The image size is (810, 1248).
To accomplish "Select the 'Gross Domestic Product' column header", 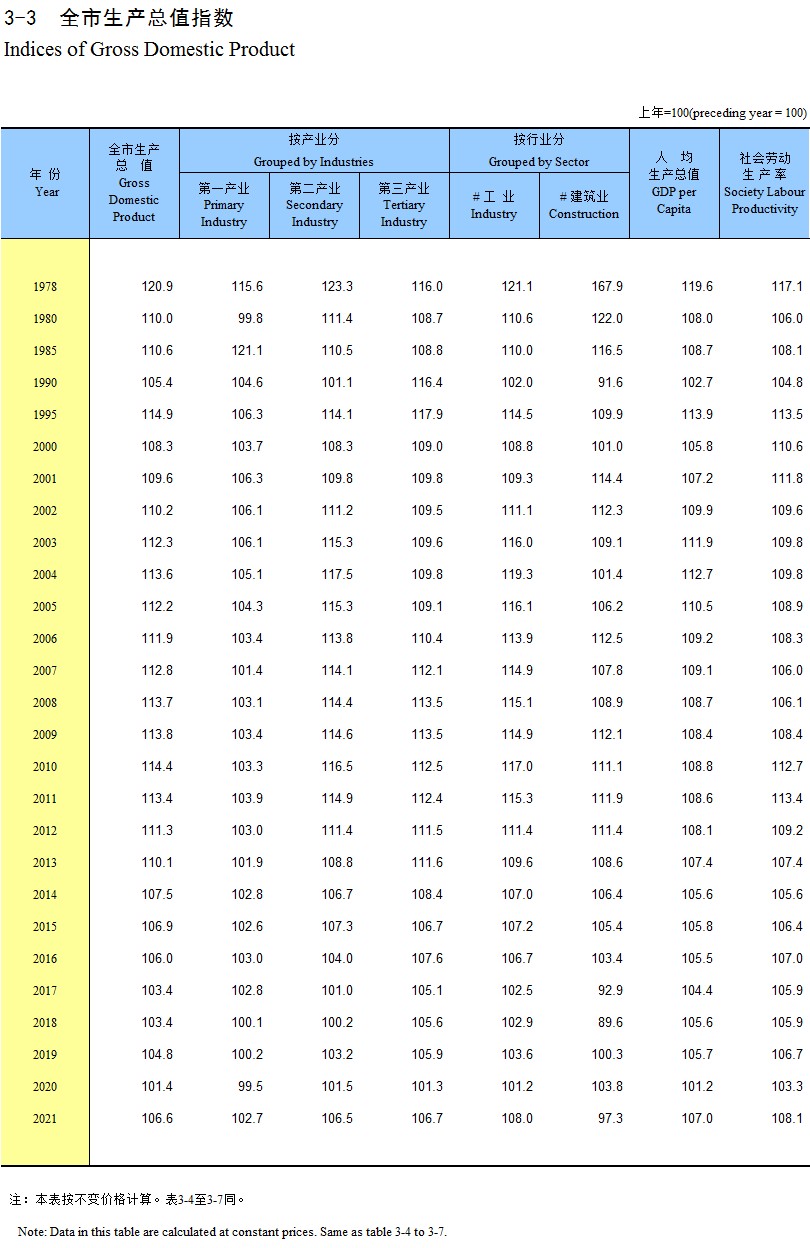I will click(x=134, y=183).
